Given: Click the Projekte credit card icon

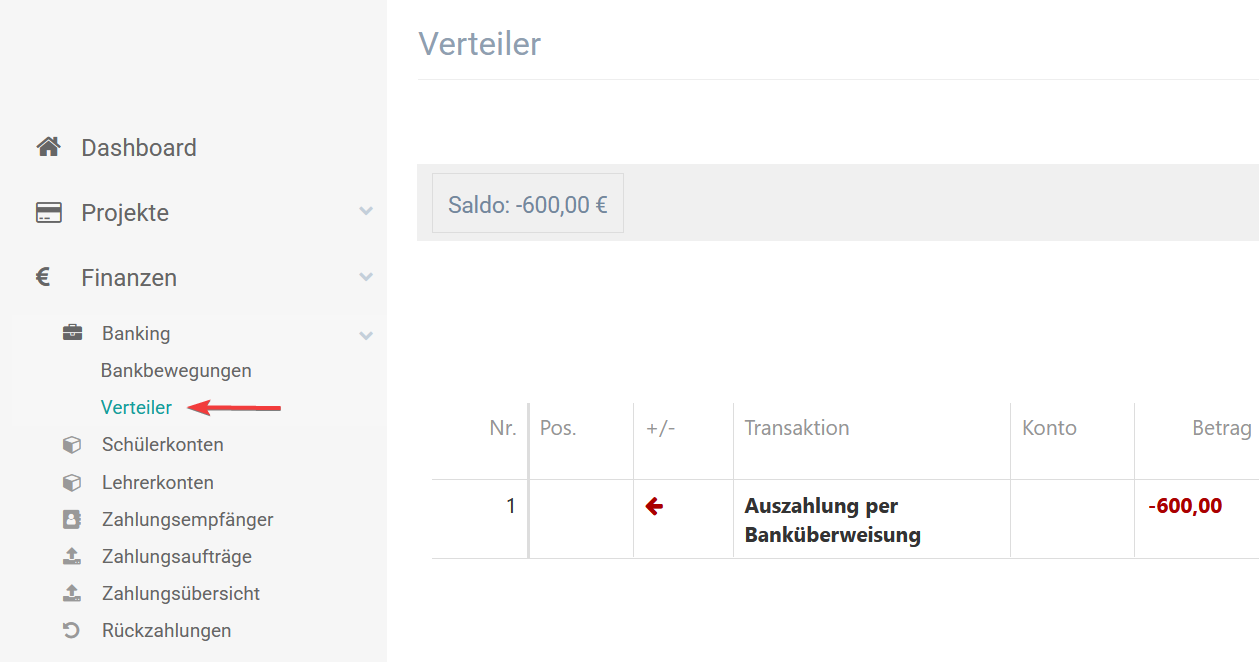Looking at the screenshot, I should coord(48,213).
